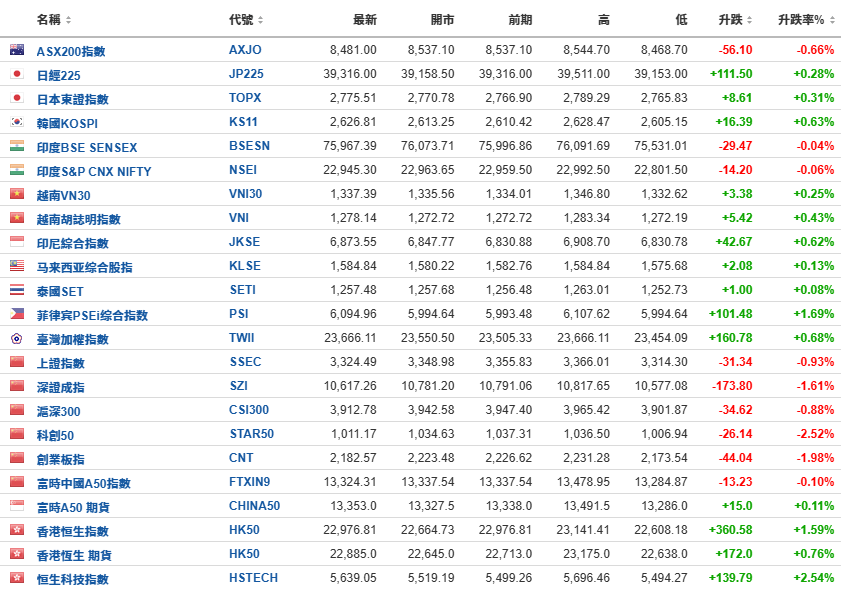The image size is (841, 593).
Task: Click the Hong Kong flag beside 香港恒生 期貨
Action: coord(17,554)
